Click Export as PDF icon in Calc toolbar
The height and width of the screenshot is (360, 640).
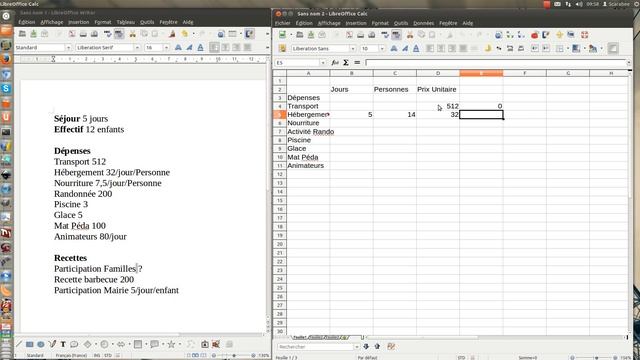pyautogui.click(x=349, y=35)
